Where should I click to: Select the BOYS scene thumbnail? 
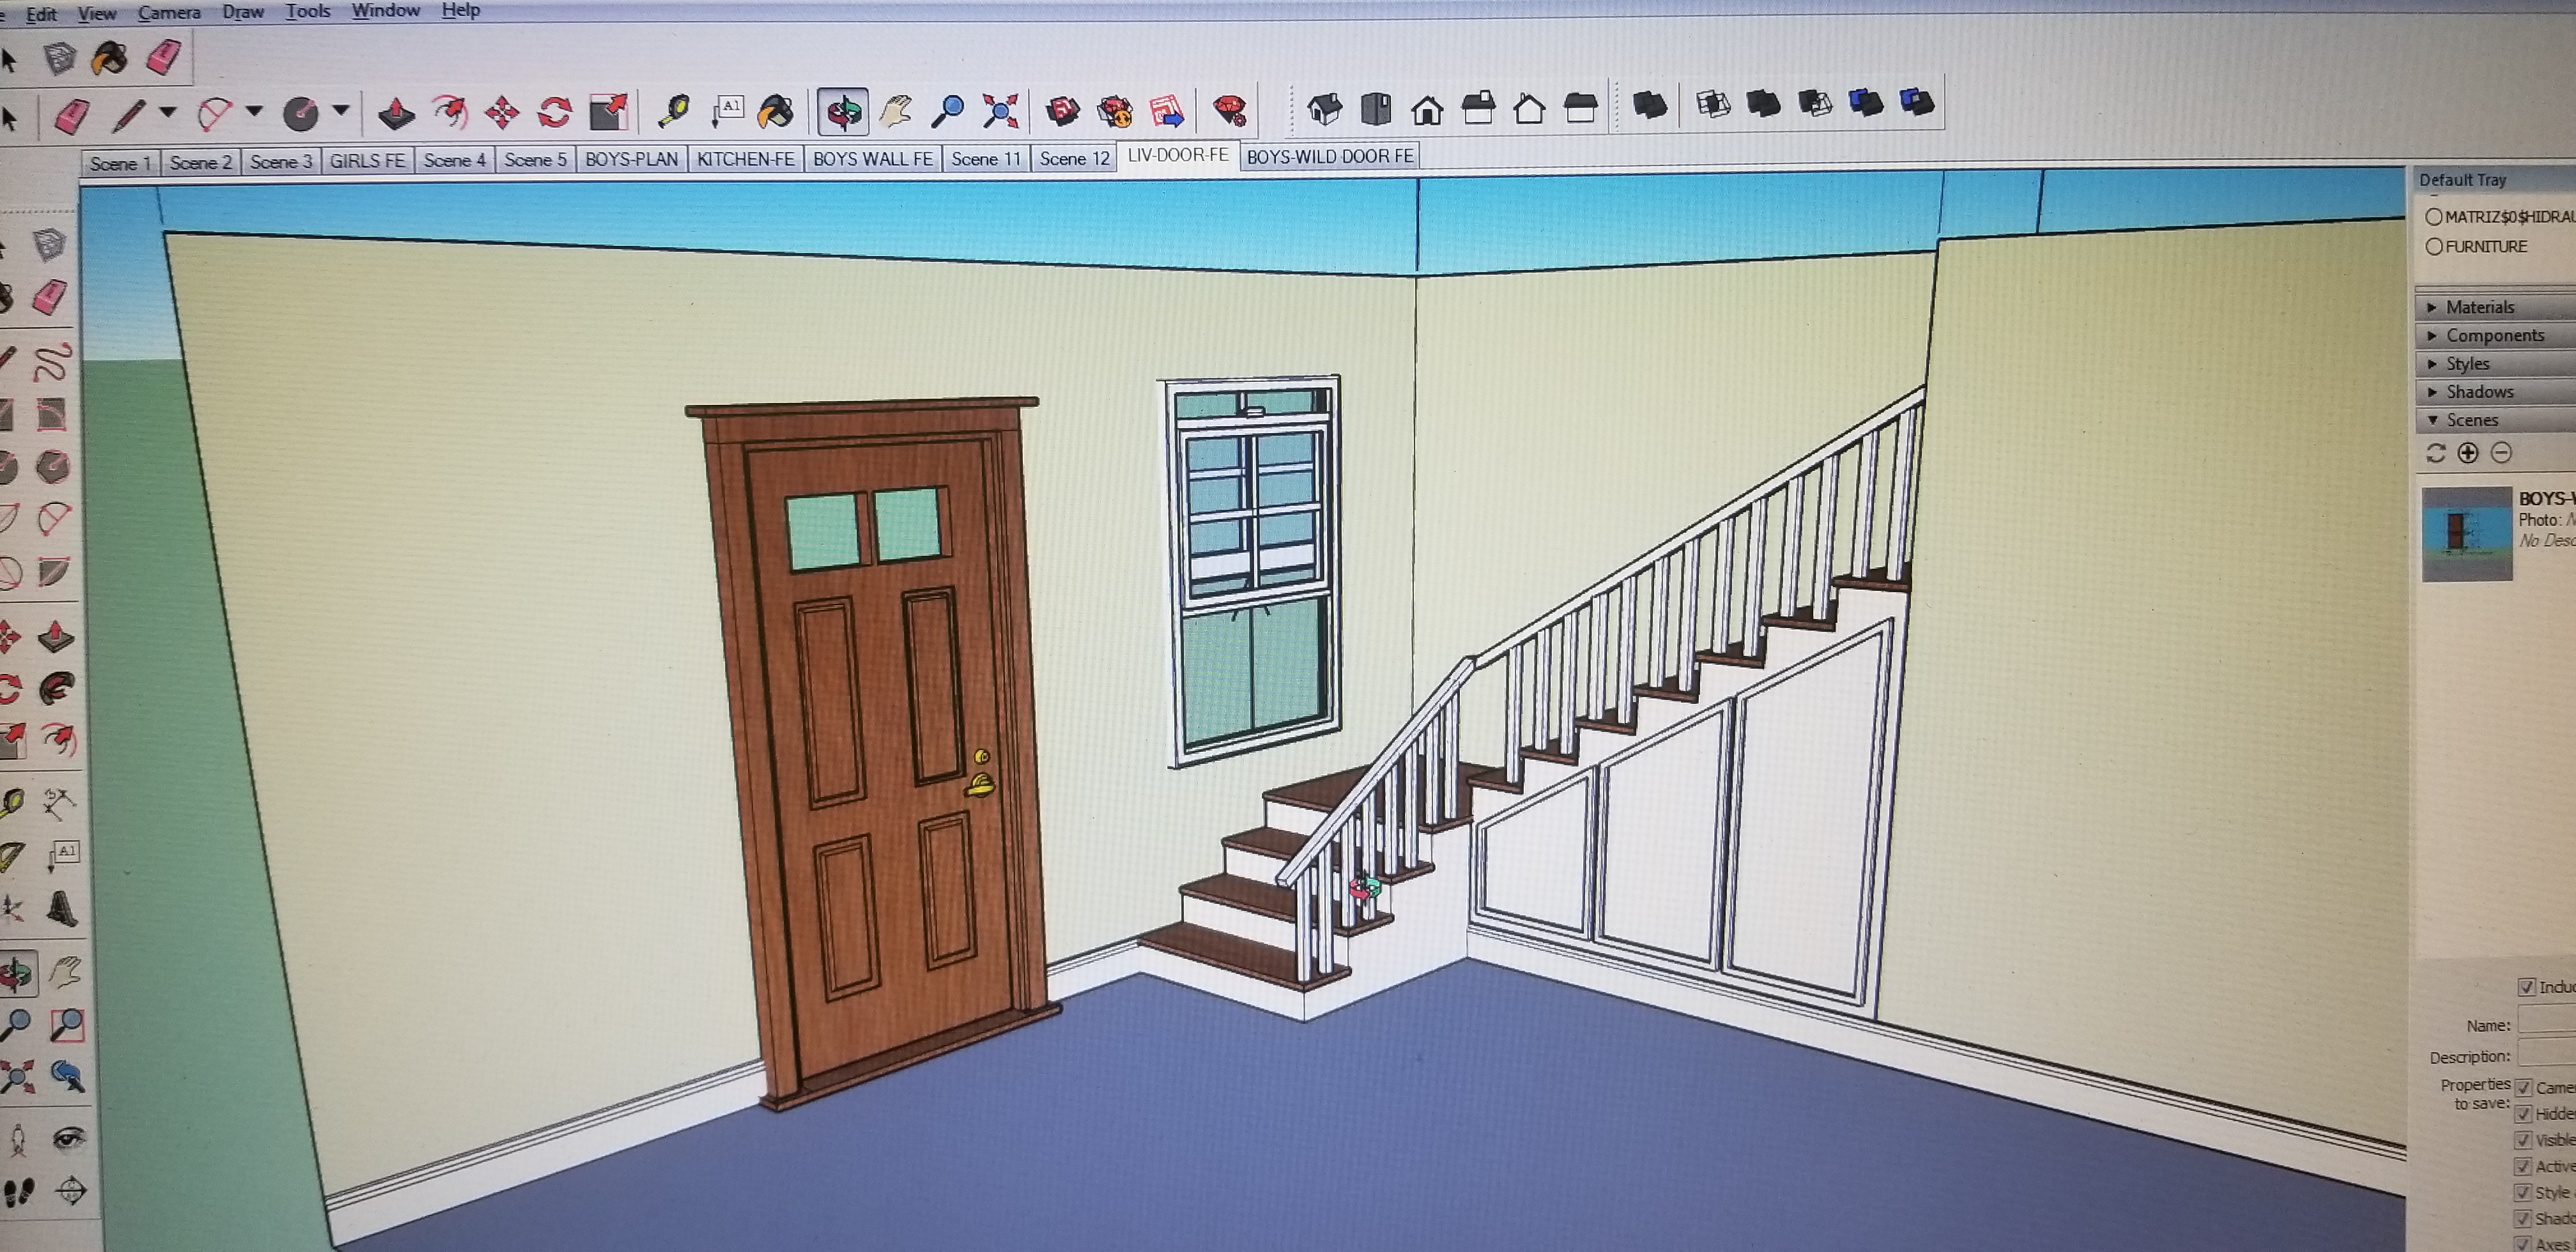click(2467, 533)
